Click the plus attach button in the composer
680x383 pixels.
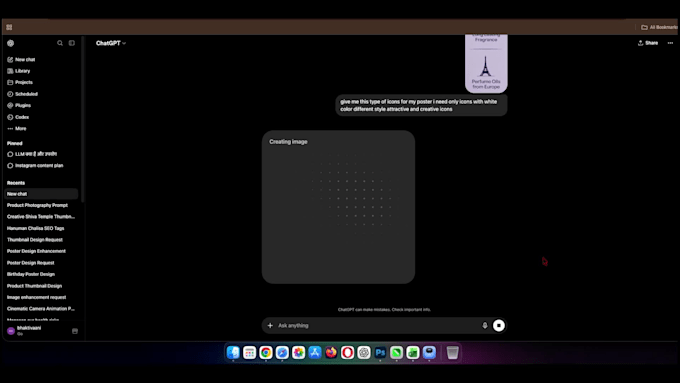click(270, 325)
